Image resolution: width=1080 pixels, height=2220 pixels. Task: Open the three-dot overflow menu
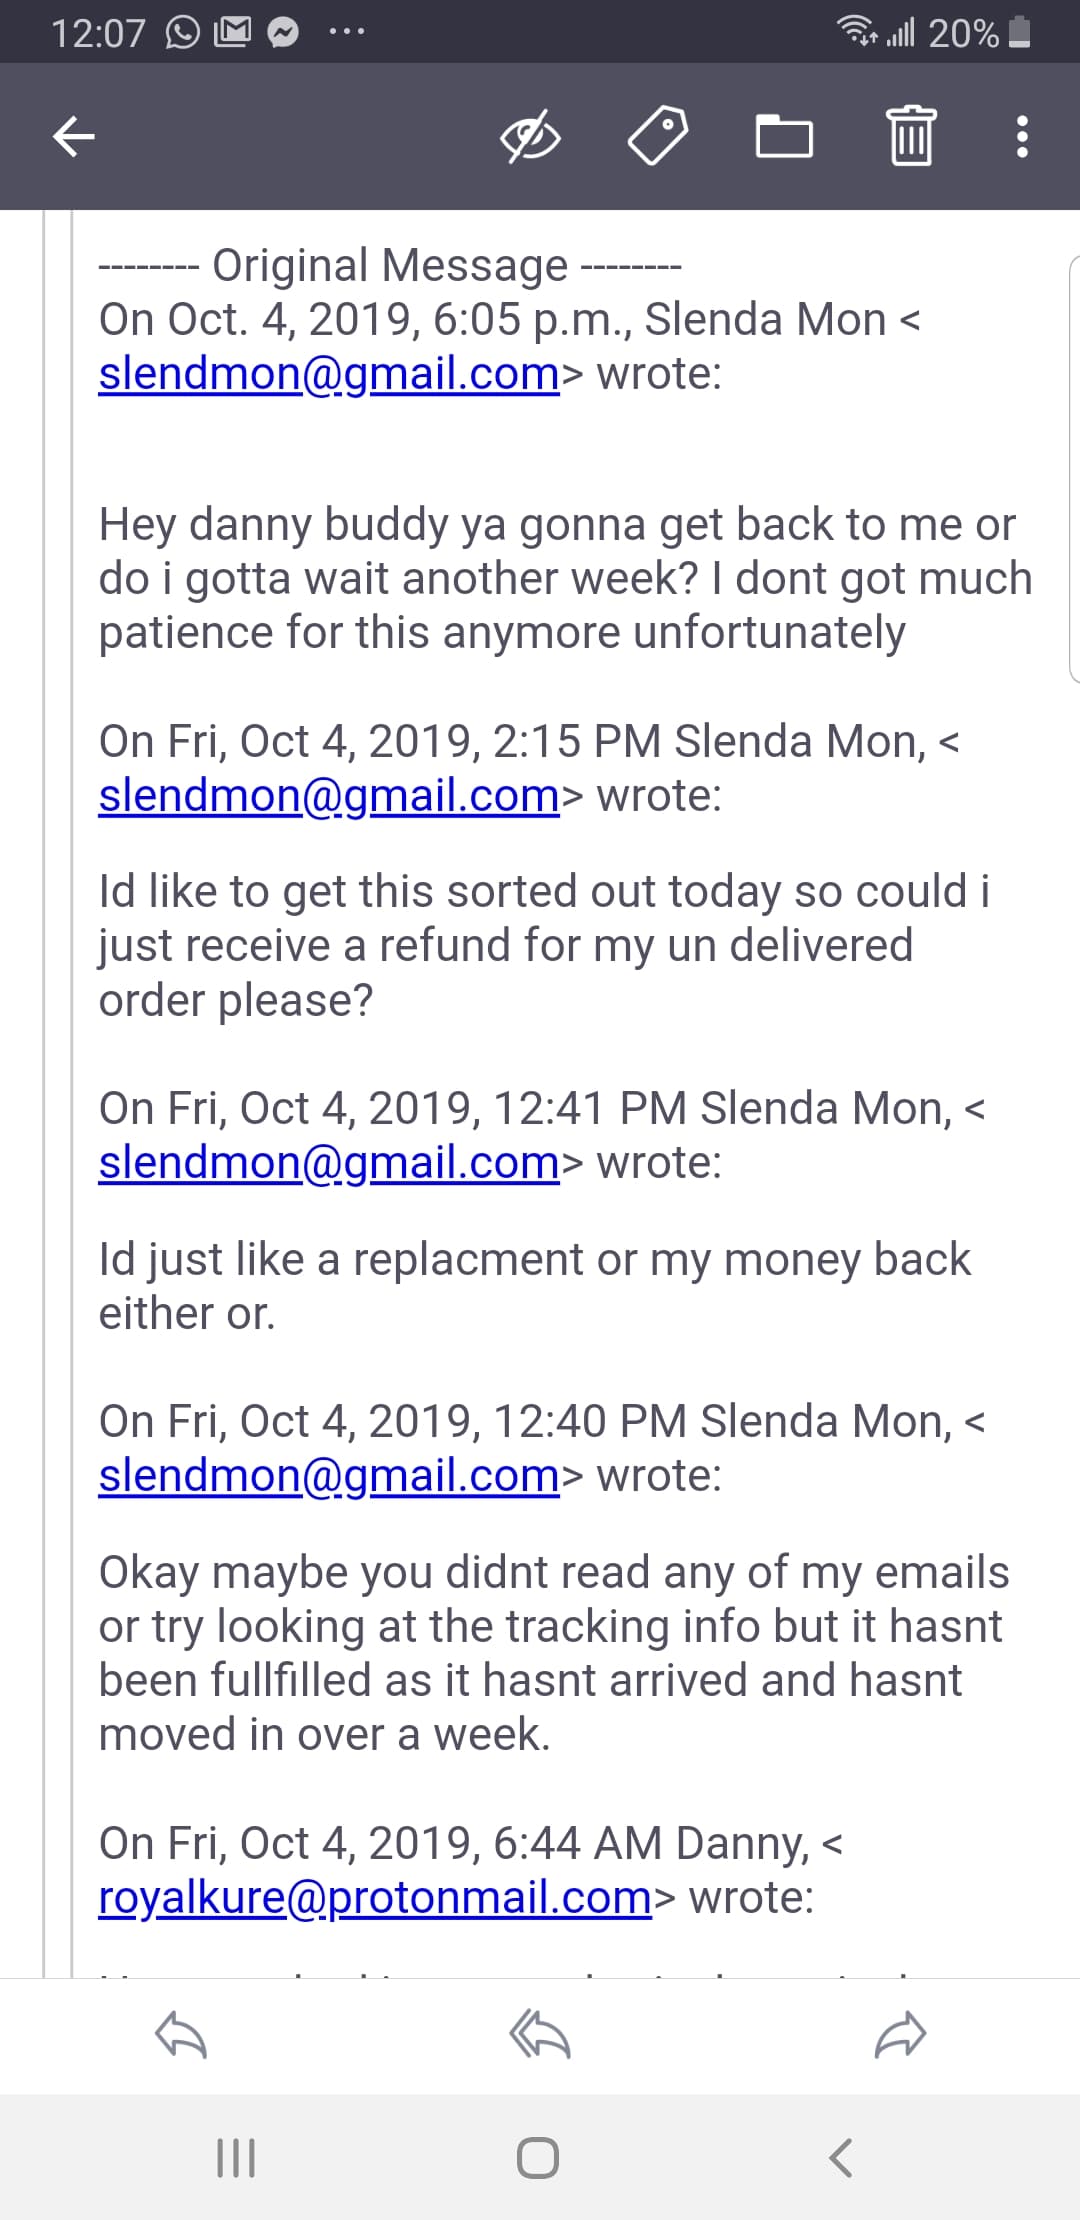pos(1022,136)
